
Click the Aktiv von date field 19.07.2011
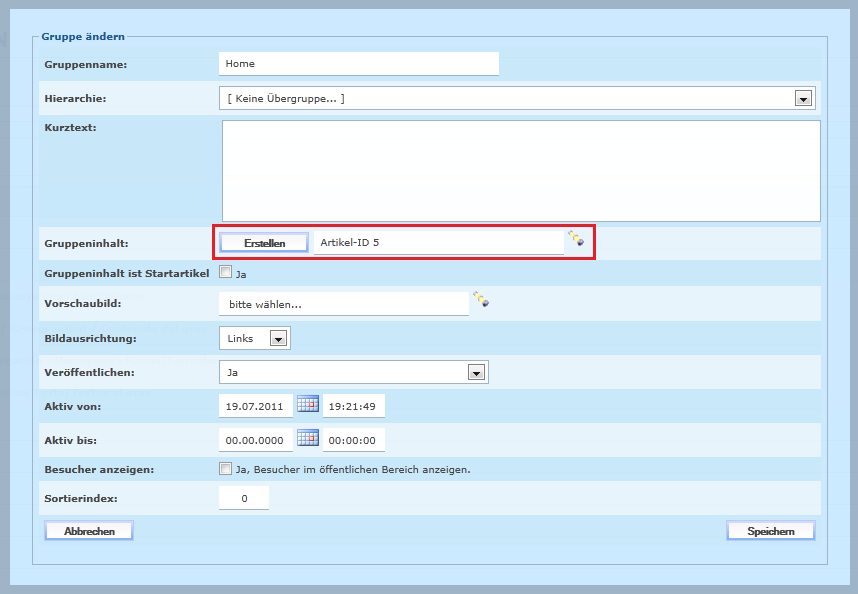click(256, 406)
